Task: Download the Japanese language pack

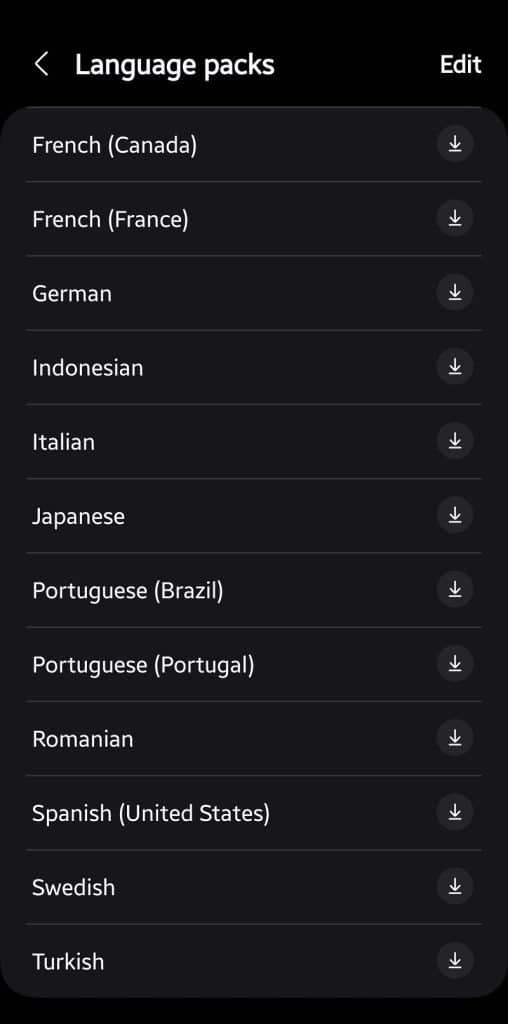Action: click(x=455, y=516)
